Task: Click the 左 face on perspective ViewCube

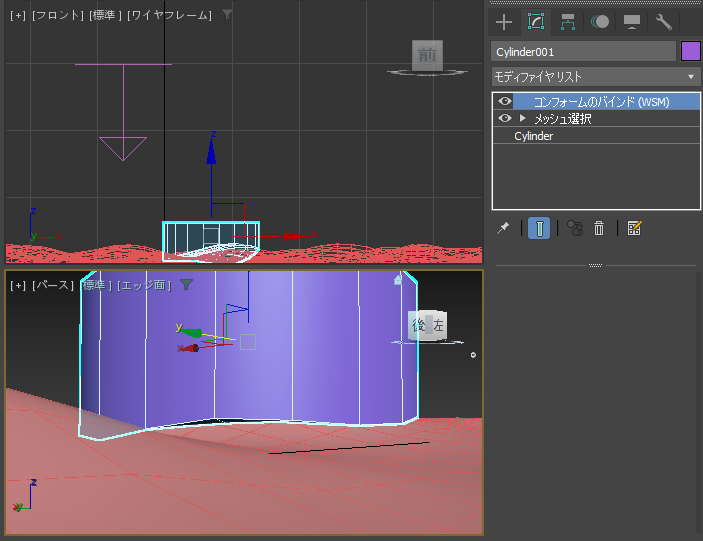Action: tap(438, 325)
